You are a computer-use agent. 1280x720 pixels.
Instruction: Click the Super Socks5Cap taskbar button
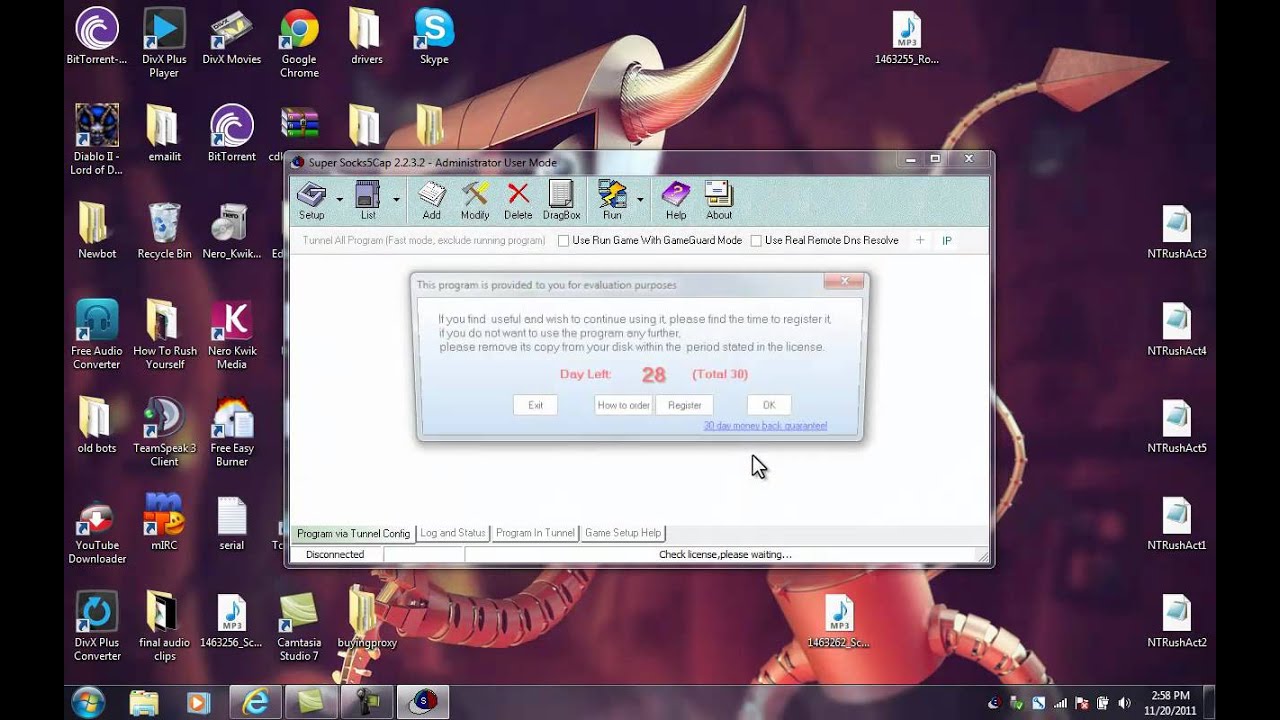423,702
